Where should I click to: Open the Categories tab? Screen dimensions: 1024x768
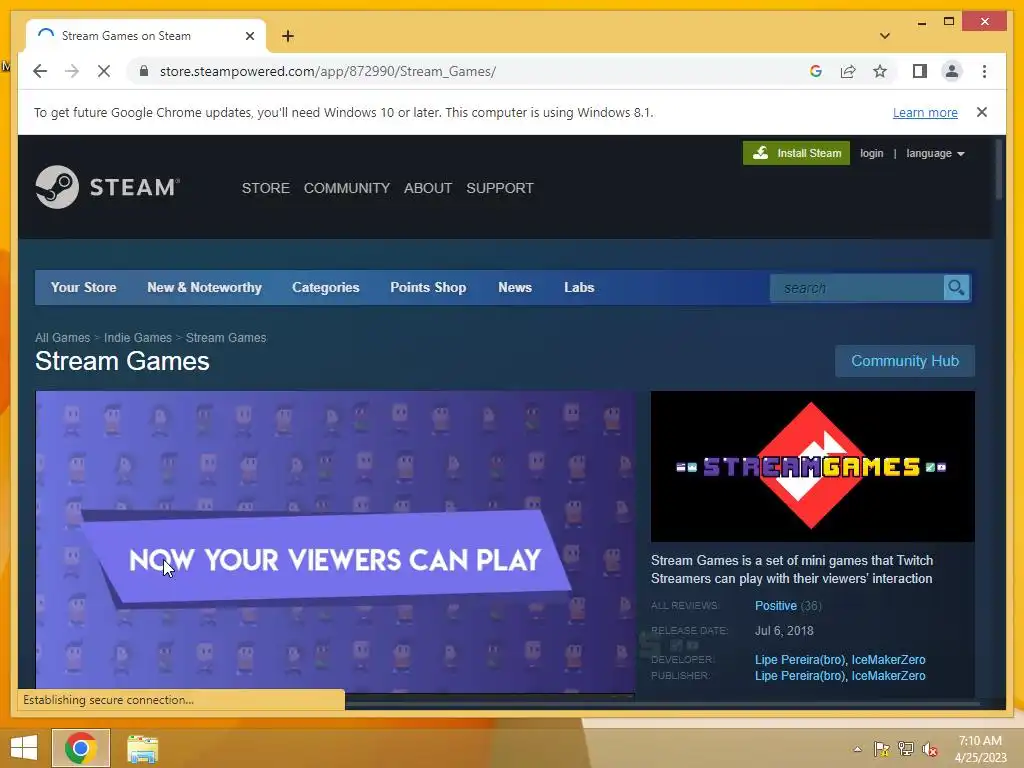tap(325, 287)
